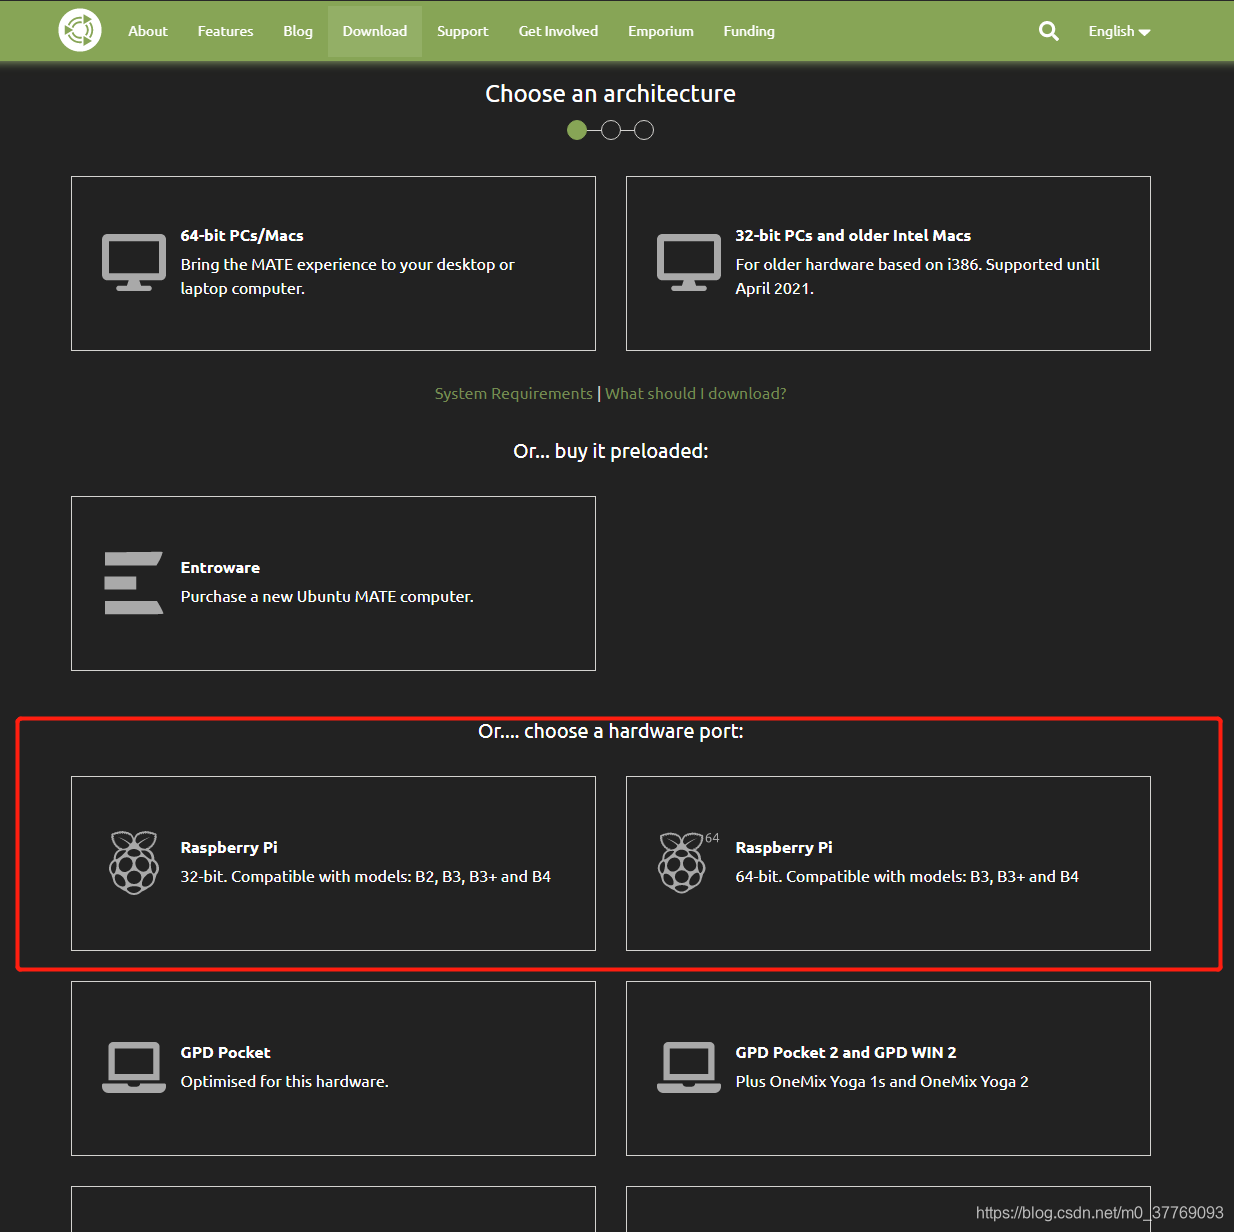Open the Support menu item

tap(463, 31)
